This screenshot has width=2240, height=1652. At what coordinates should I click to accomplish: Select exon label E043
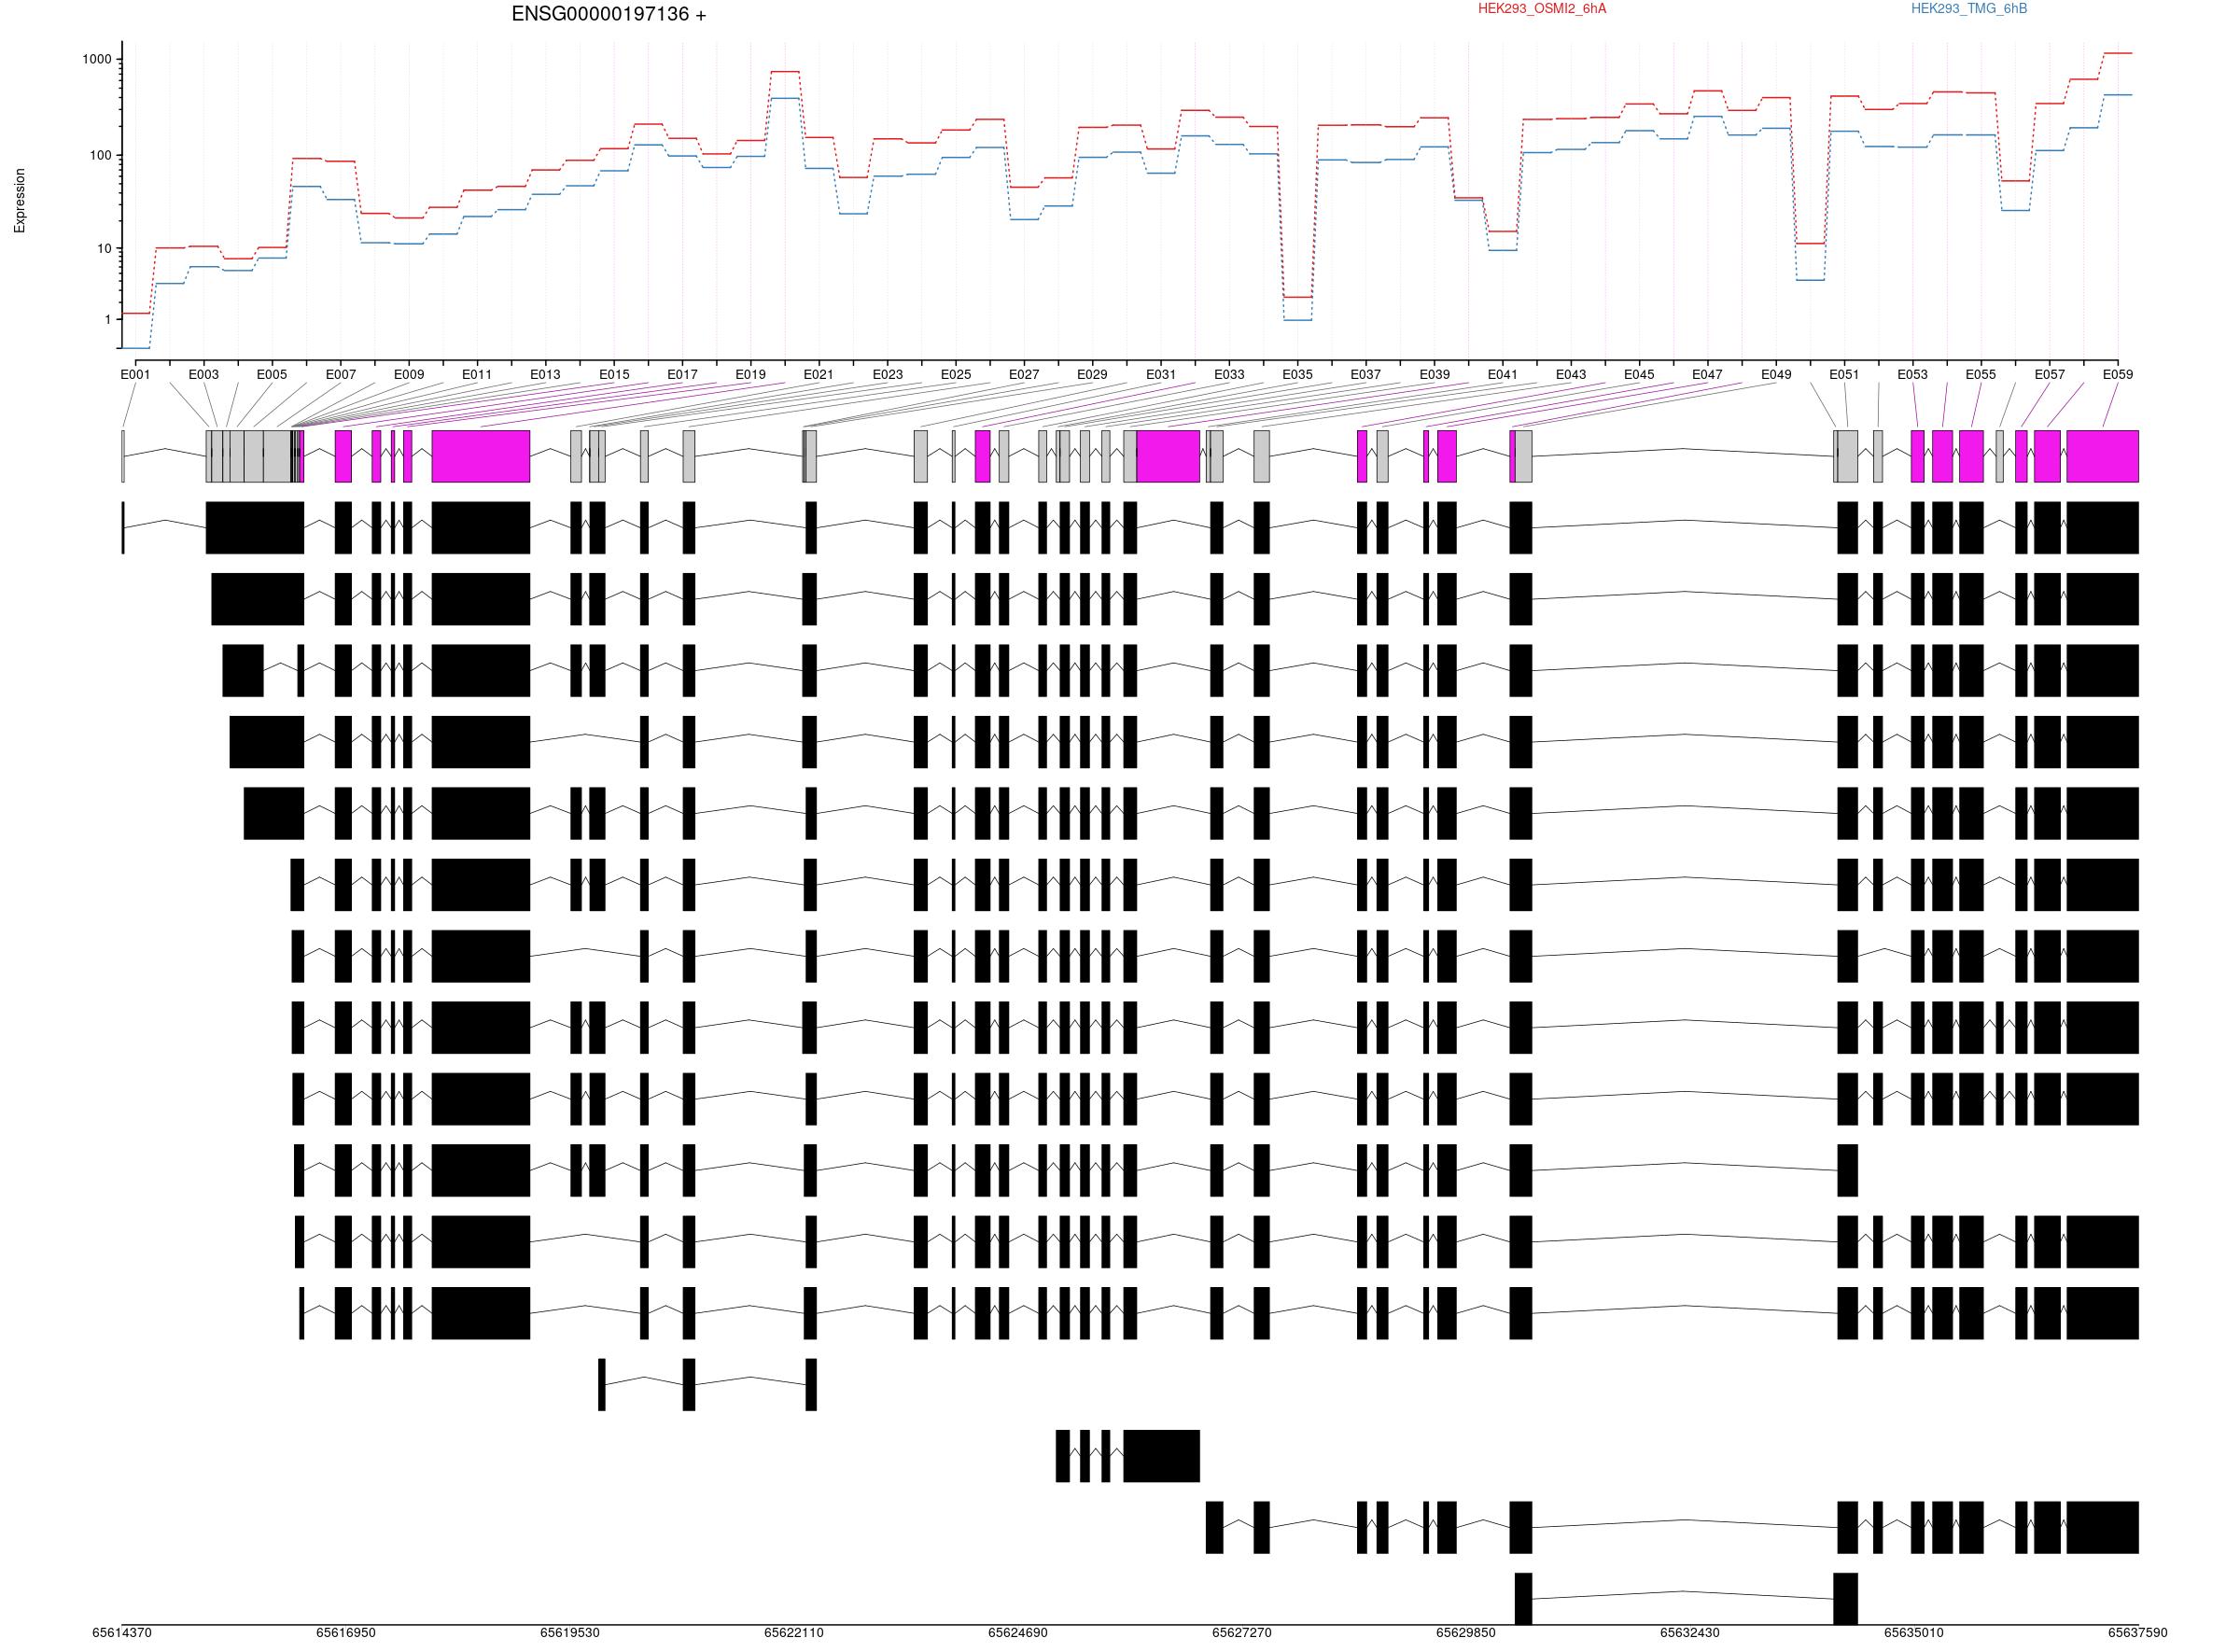click(1571, 375)
